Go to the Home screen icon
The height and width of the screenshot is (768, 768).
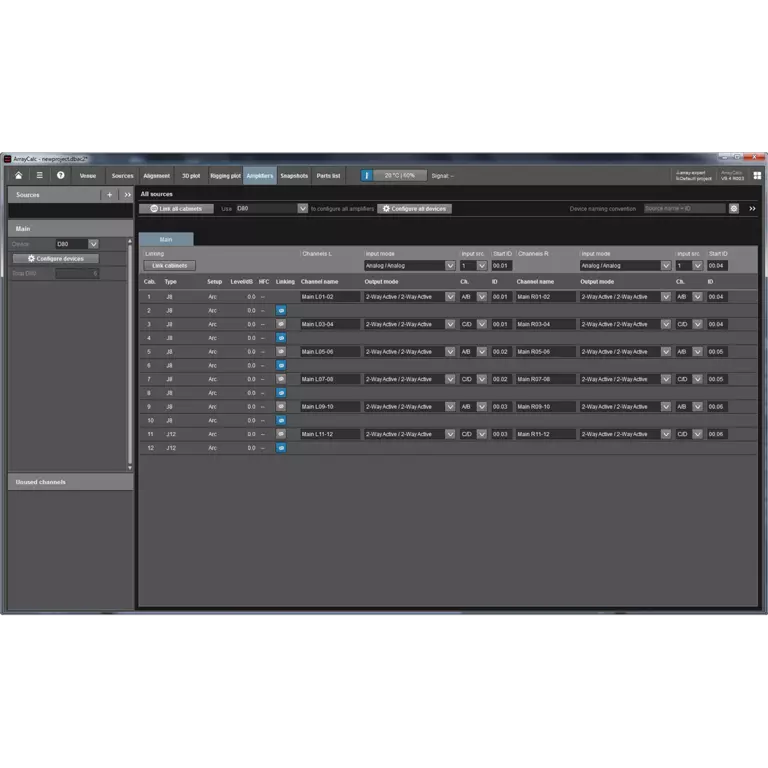coord(19,175)
